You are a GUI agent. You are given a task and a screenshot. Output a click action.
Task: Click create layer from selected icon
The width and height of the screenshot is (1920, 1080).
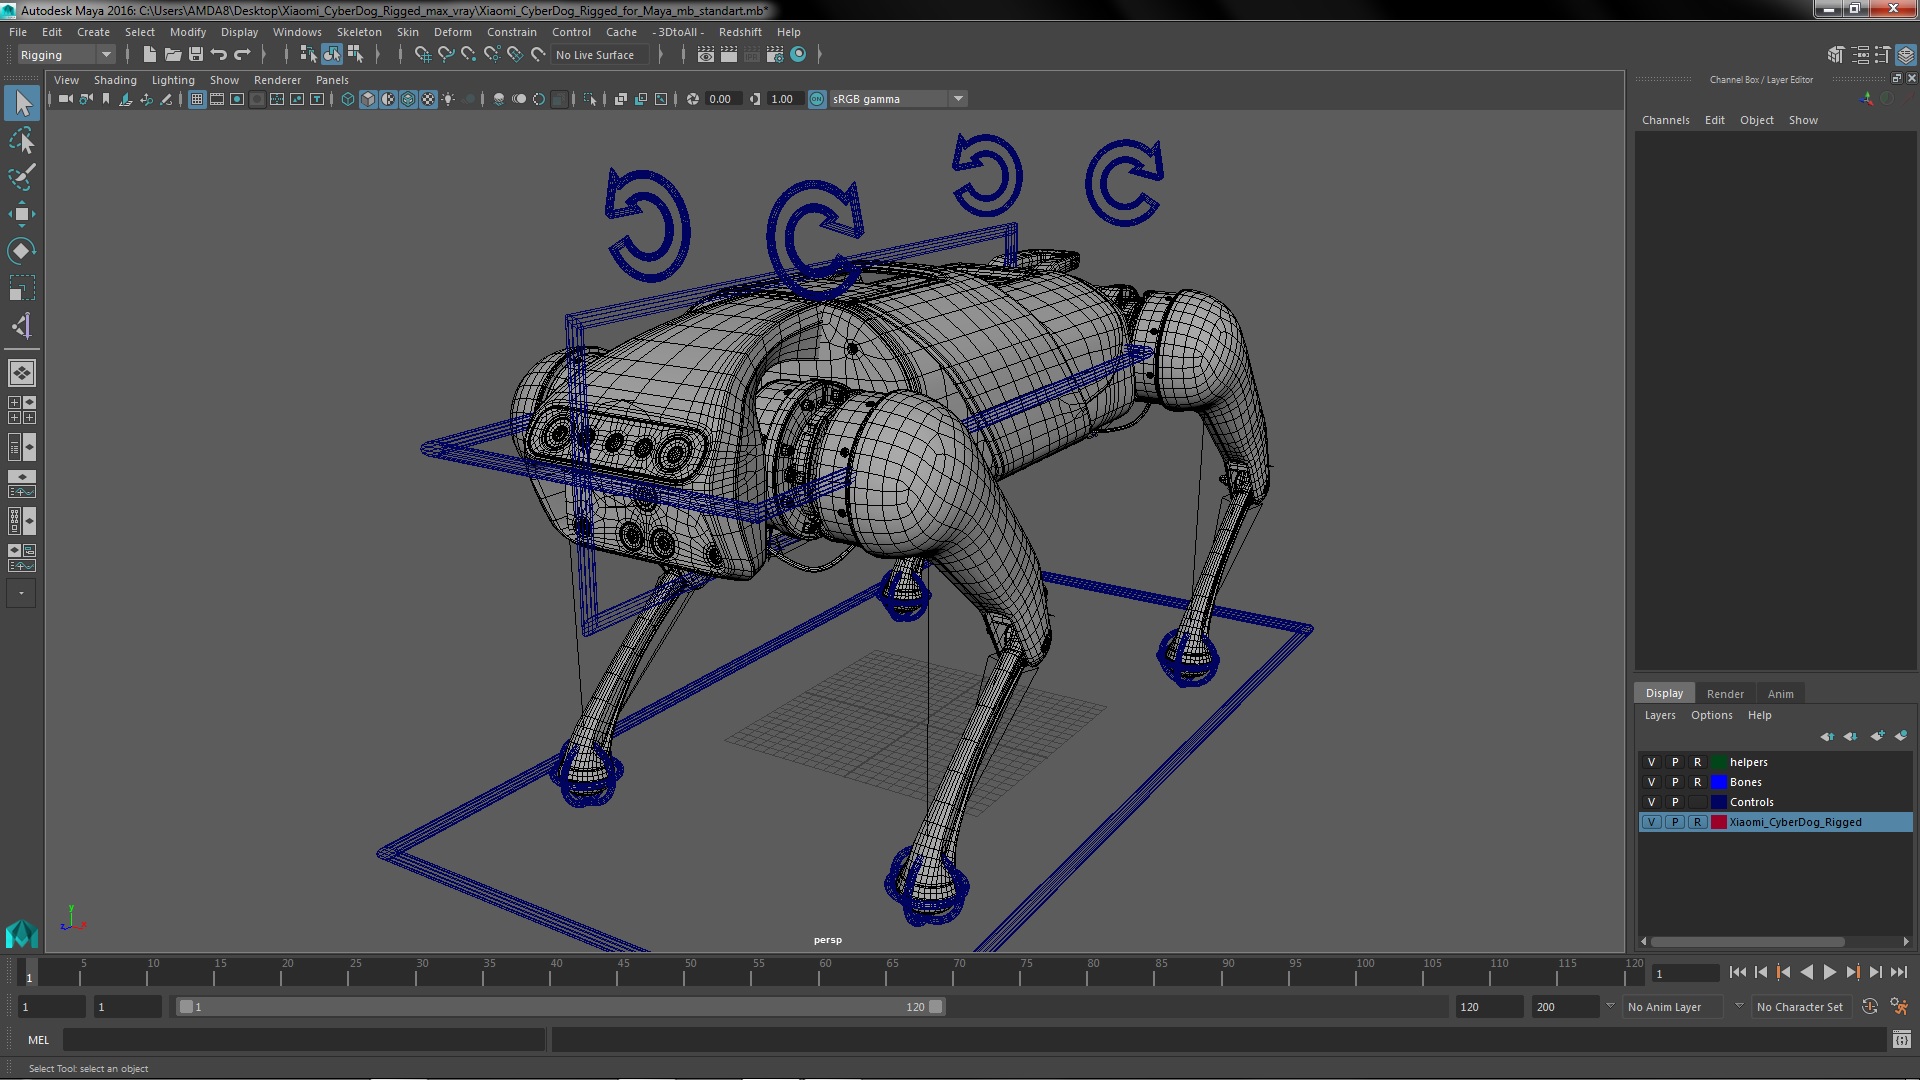click(1901, 737)
